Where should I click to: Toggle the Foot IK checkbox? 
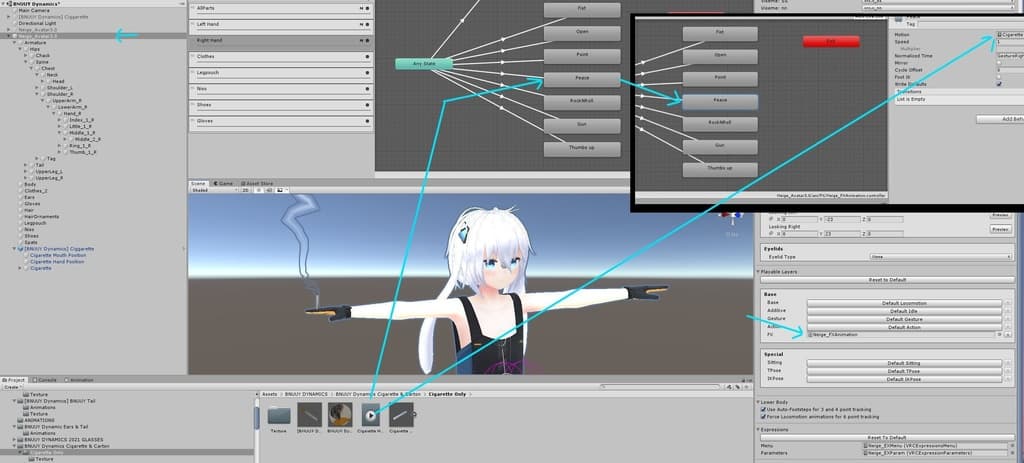pos(999,77)
